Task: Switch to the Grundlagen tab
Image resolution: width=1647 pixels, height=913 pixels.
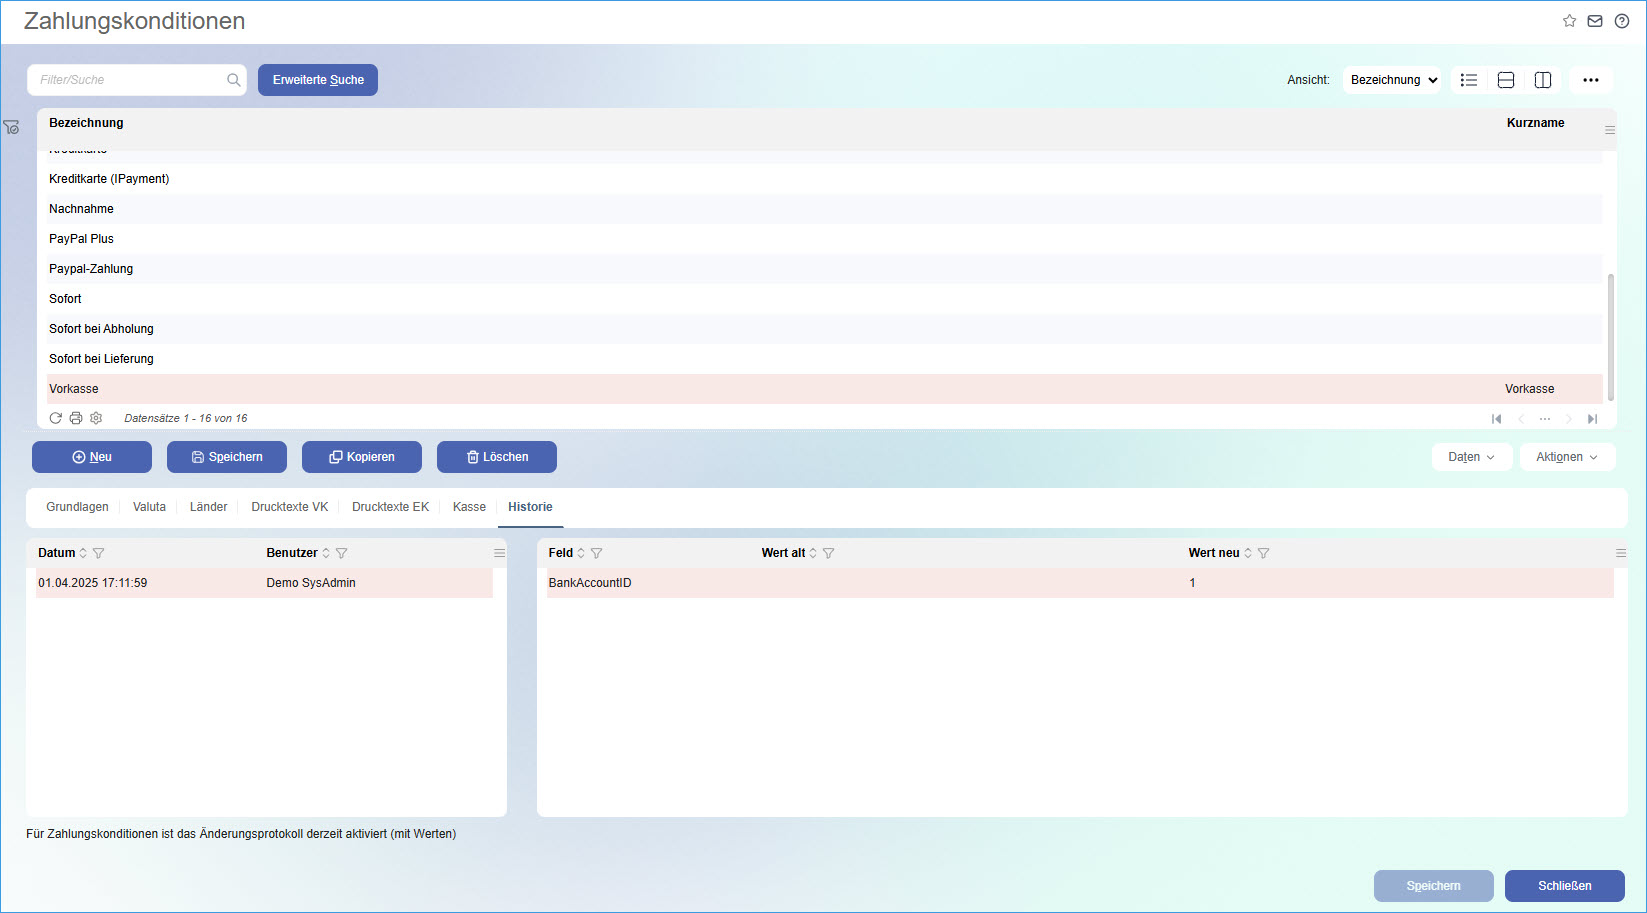Action: (77, 507)
